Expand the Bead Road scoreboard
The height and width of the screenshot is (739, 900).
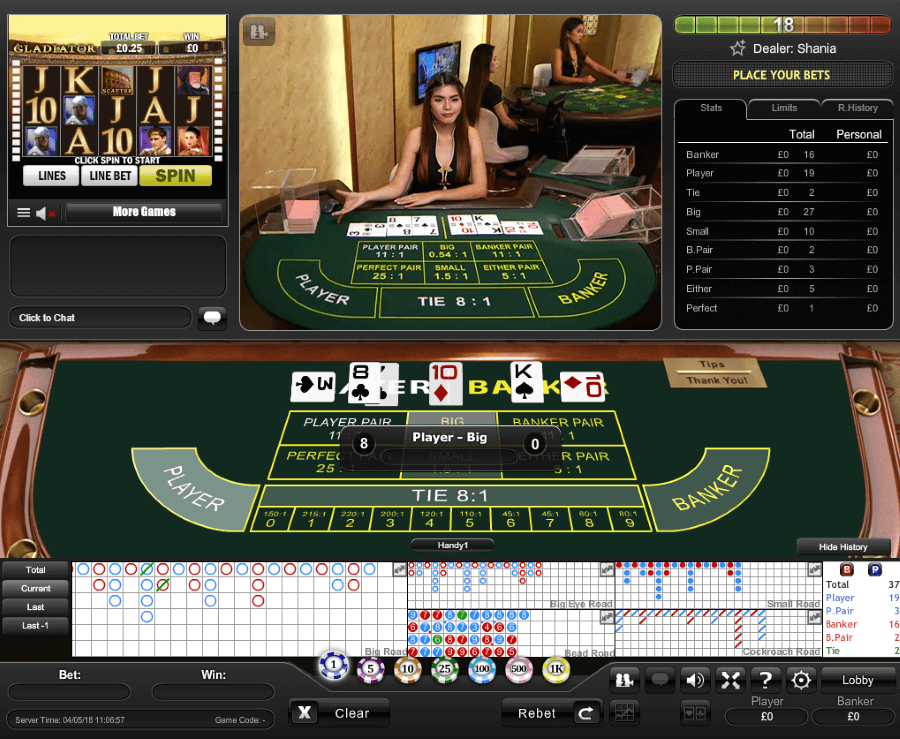pyautogui.click(x=607, y=617)
